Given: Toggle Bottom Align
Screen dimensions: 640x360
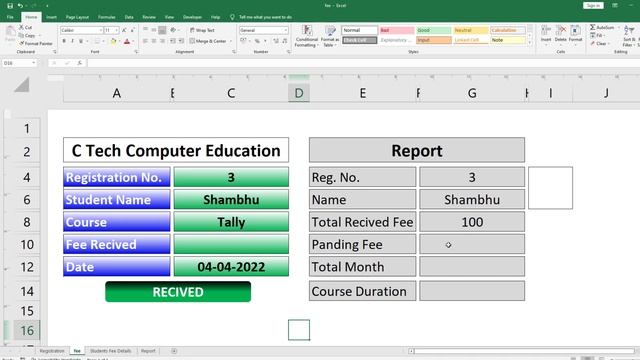Looking at the screenshot, I should 162,30.
